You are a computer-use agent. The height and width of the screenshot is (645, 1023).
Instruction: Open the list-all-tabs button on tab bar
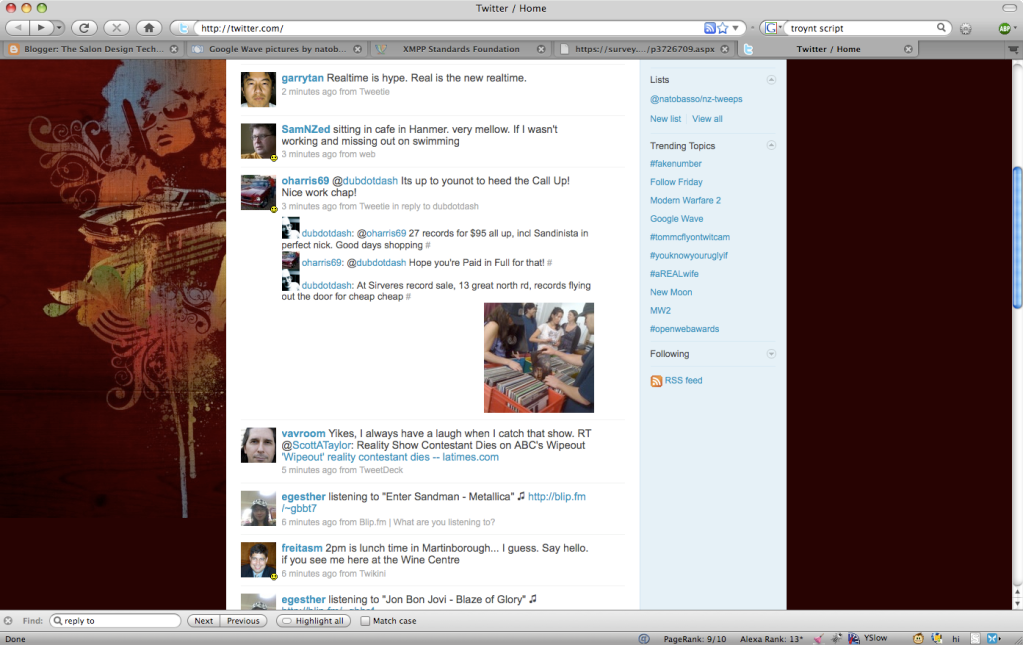point(1013,49)
